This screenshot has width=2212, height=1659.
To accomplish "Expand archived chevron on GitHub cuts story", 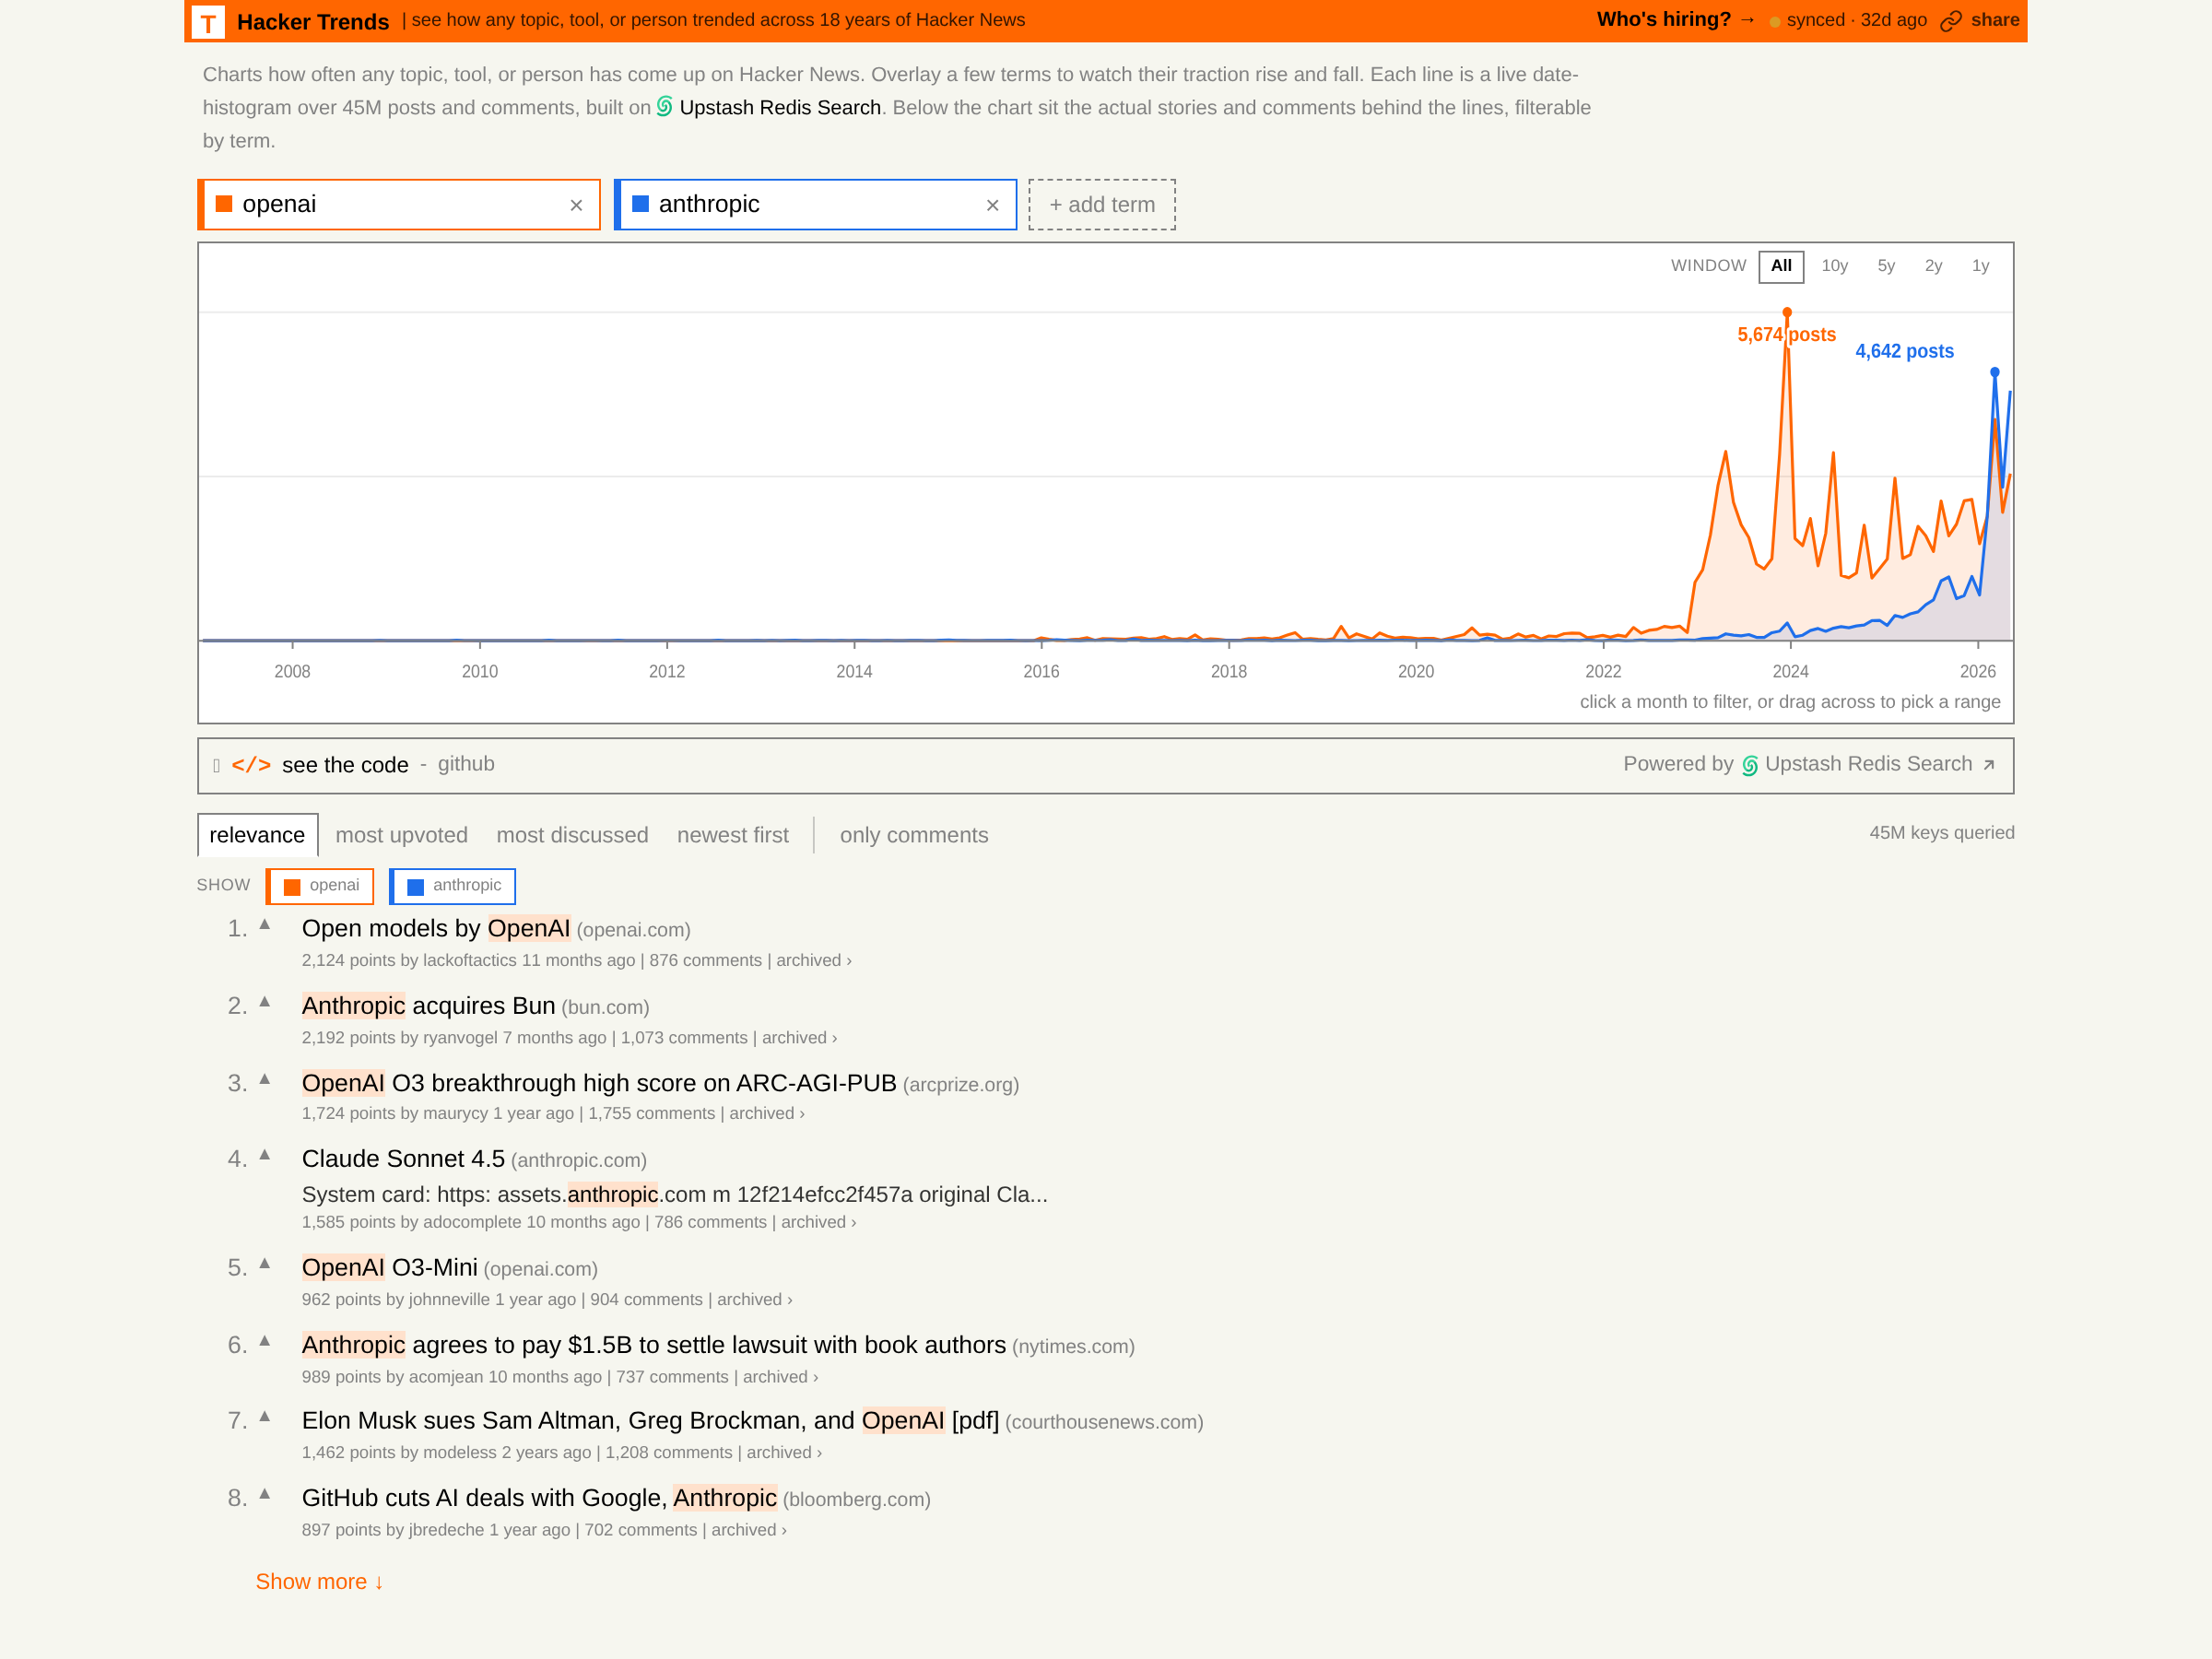I will point(784,1530).
